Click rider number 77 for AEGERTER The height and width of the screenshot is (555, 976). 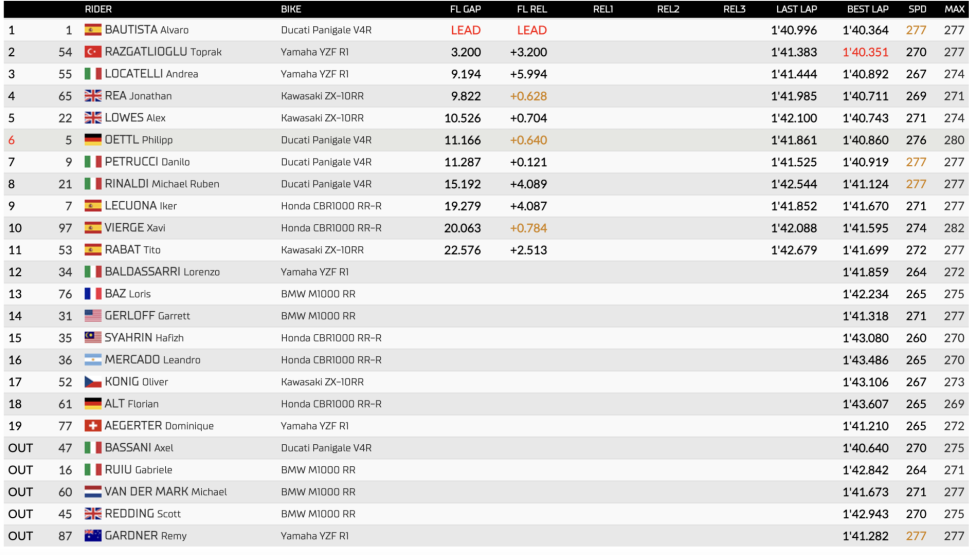coord(65,426)
